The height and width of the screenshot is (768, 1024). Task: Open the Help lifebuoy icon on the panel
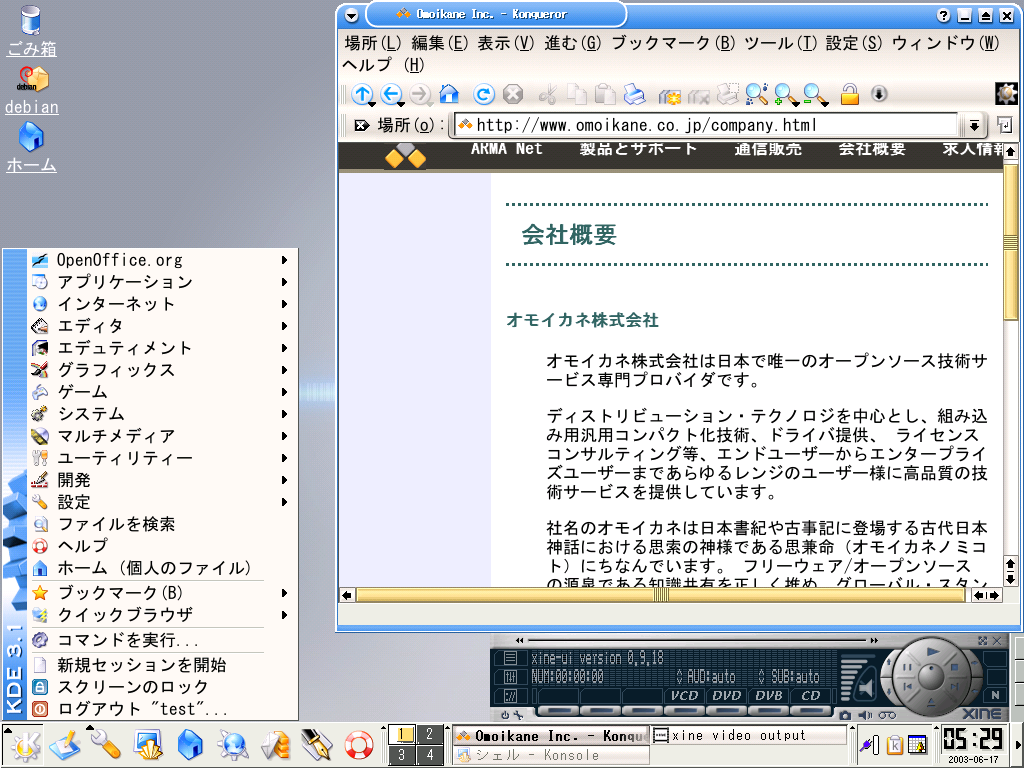point(358,745)
